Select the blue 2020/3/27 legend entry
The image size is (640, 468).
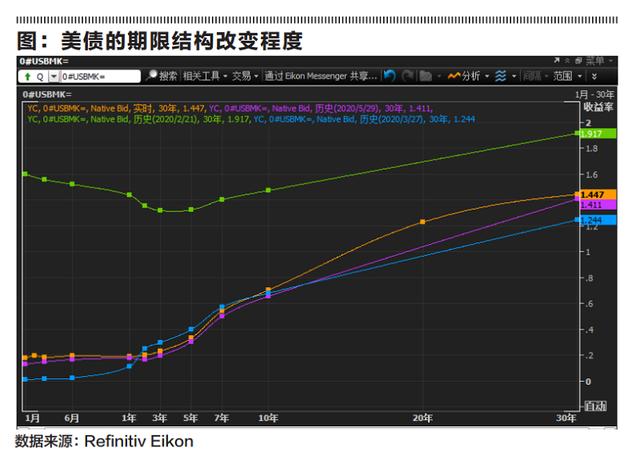coord(364,120)
